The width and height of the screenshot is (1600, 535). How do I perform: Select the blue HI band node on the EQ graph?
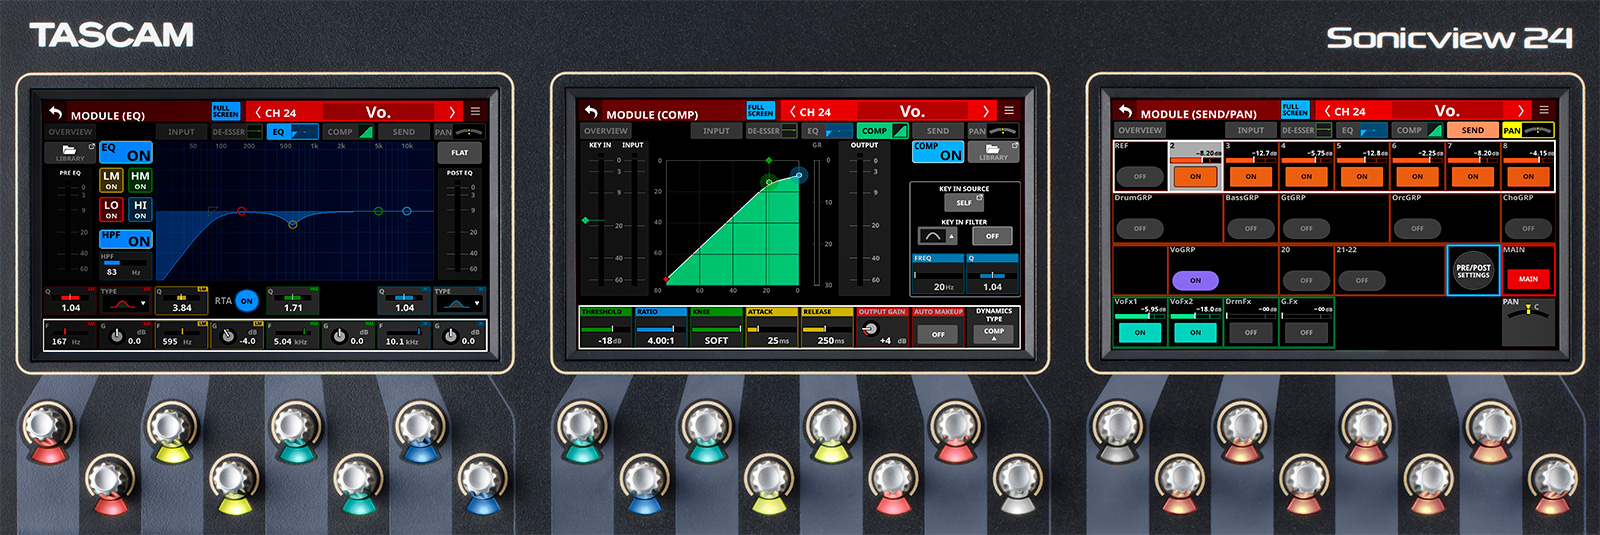406,211
